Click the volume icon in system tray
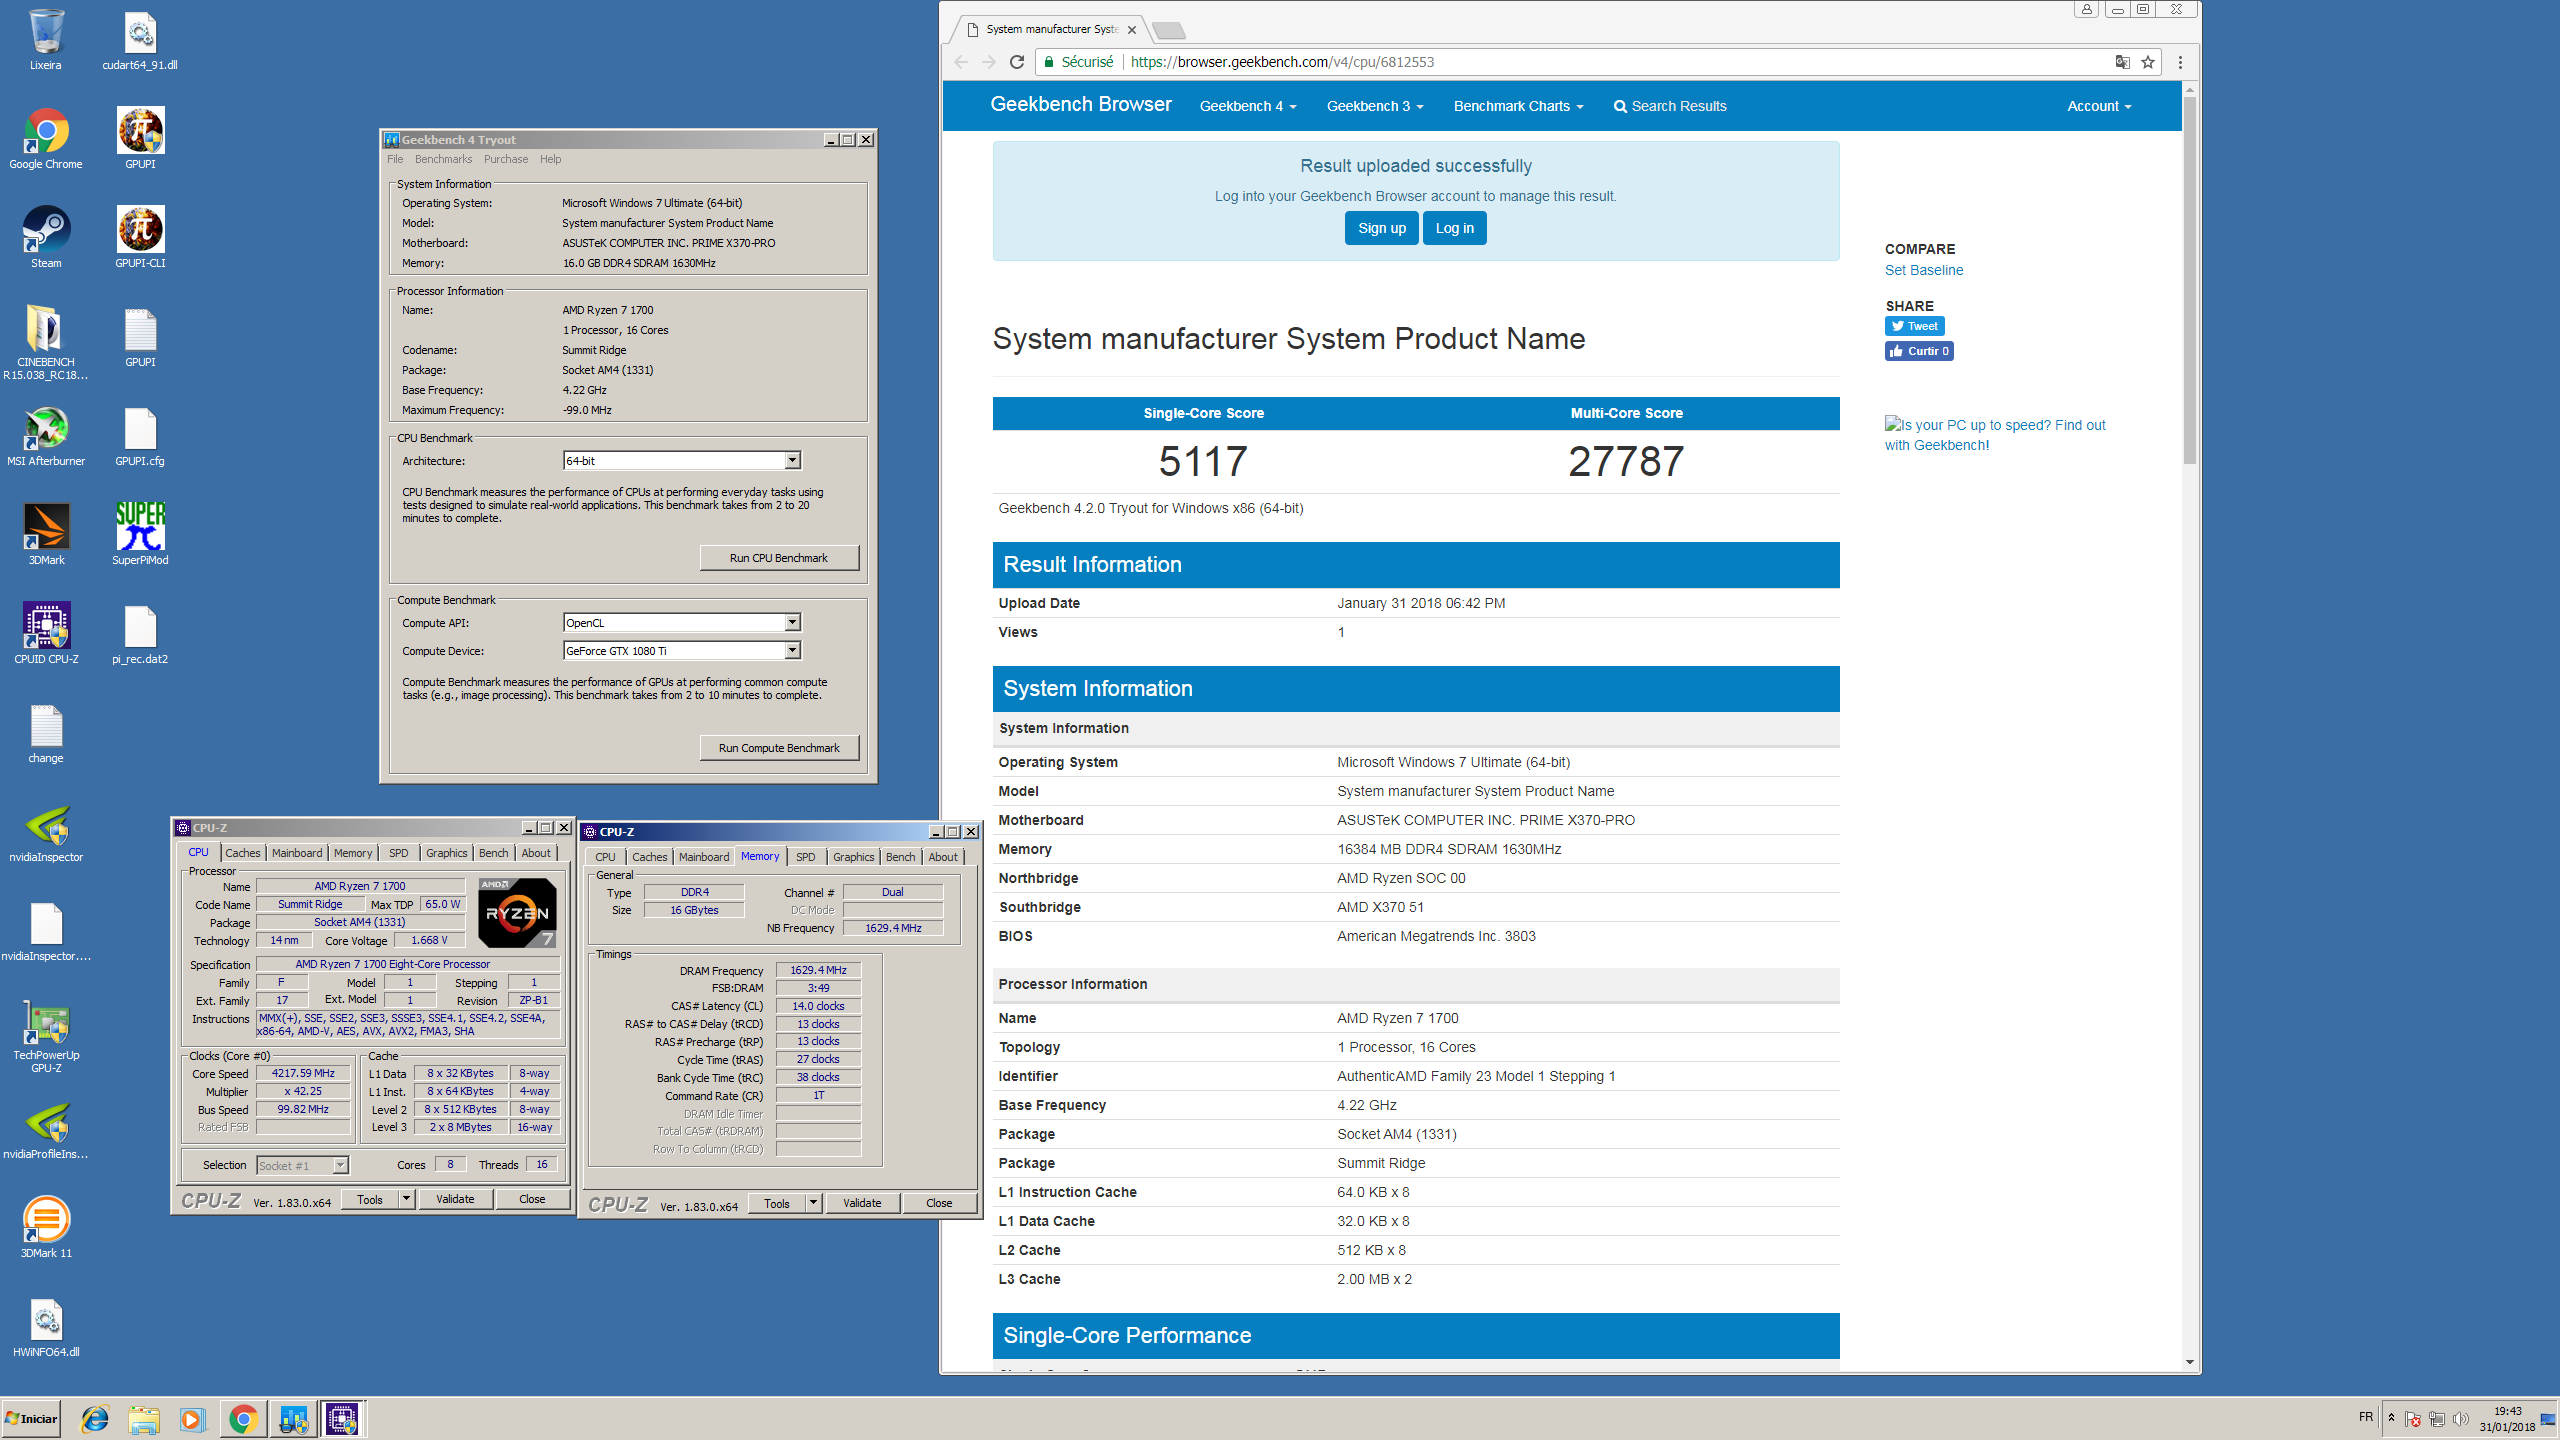The width and height of the screenshot is (2560, 1440). click(x=2461, y=1419)
